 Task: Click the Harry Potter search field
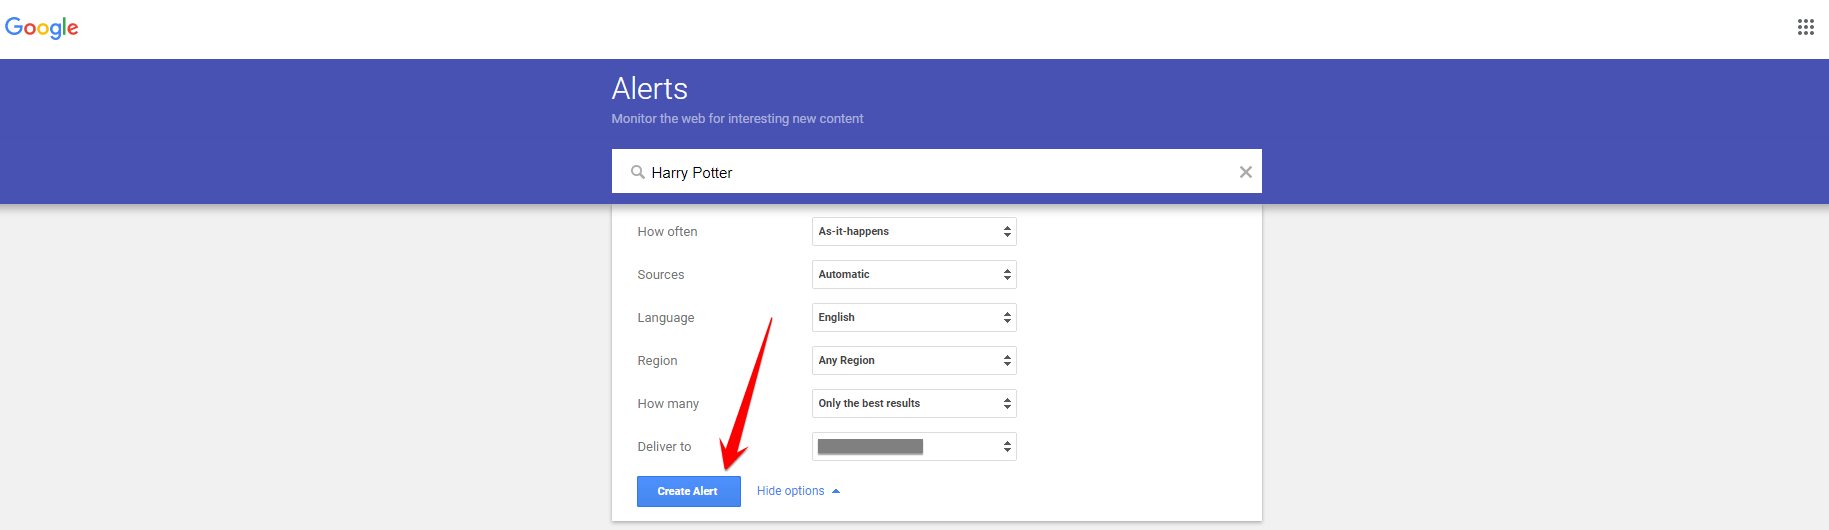pyautogui.click(x=936, y=171)
